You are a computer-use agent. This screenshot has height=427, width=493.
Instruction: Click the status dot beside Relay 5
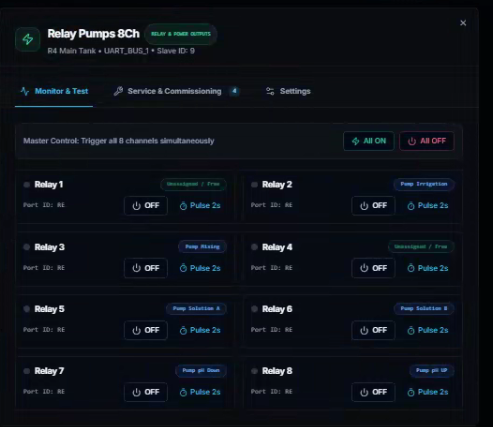(x=27, y=309)
